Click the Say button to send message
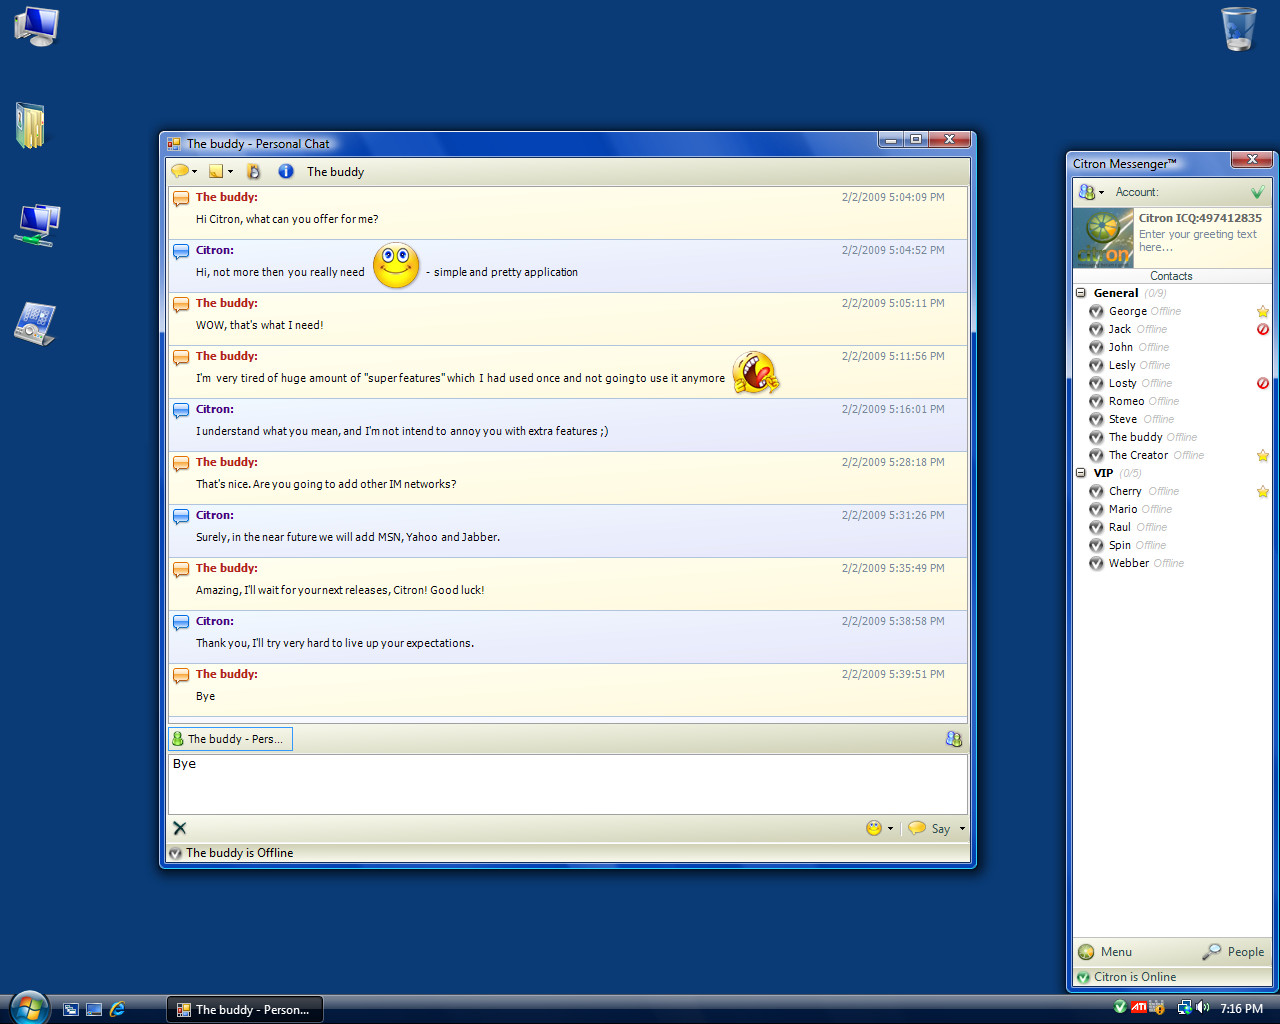Viewport: 1280px width, 1024px height. 930,828
